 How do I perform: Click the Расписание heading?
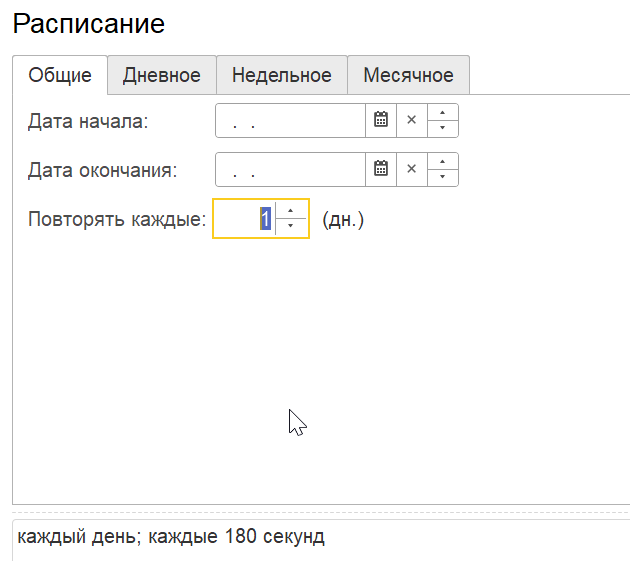pos(89,24)
